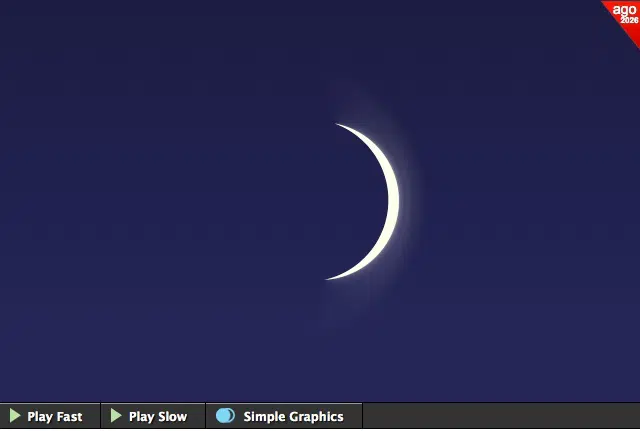Image resolution: width=640 pixels, height=431 pixels.
Task: Click the thickest middle part of the crescent
Action: tap(393, 201)
